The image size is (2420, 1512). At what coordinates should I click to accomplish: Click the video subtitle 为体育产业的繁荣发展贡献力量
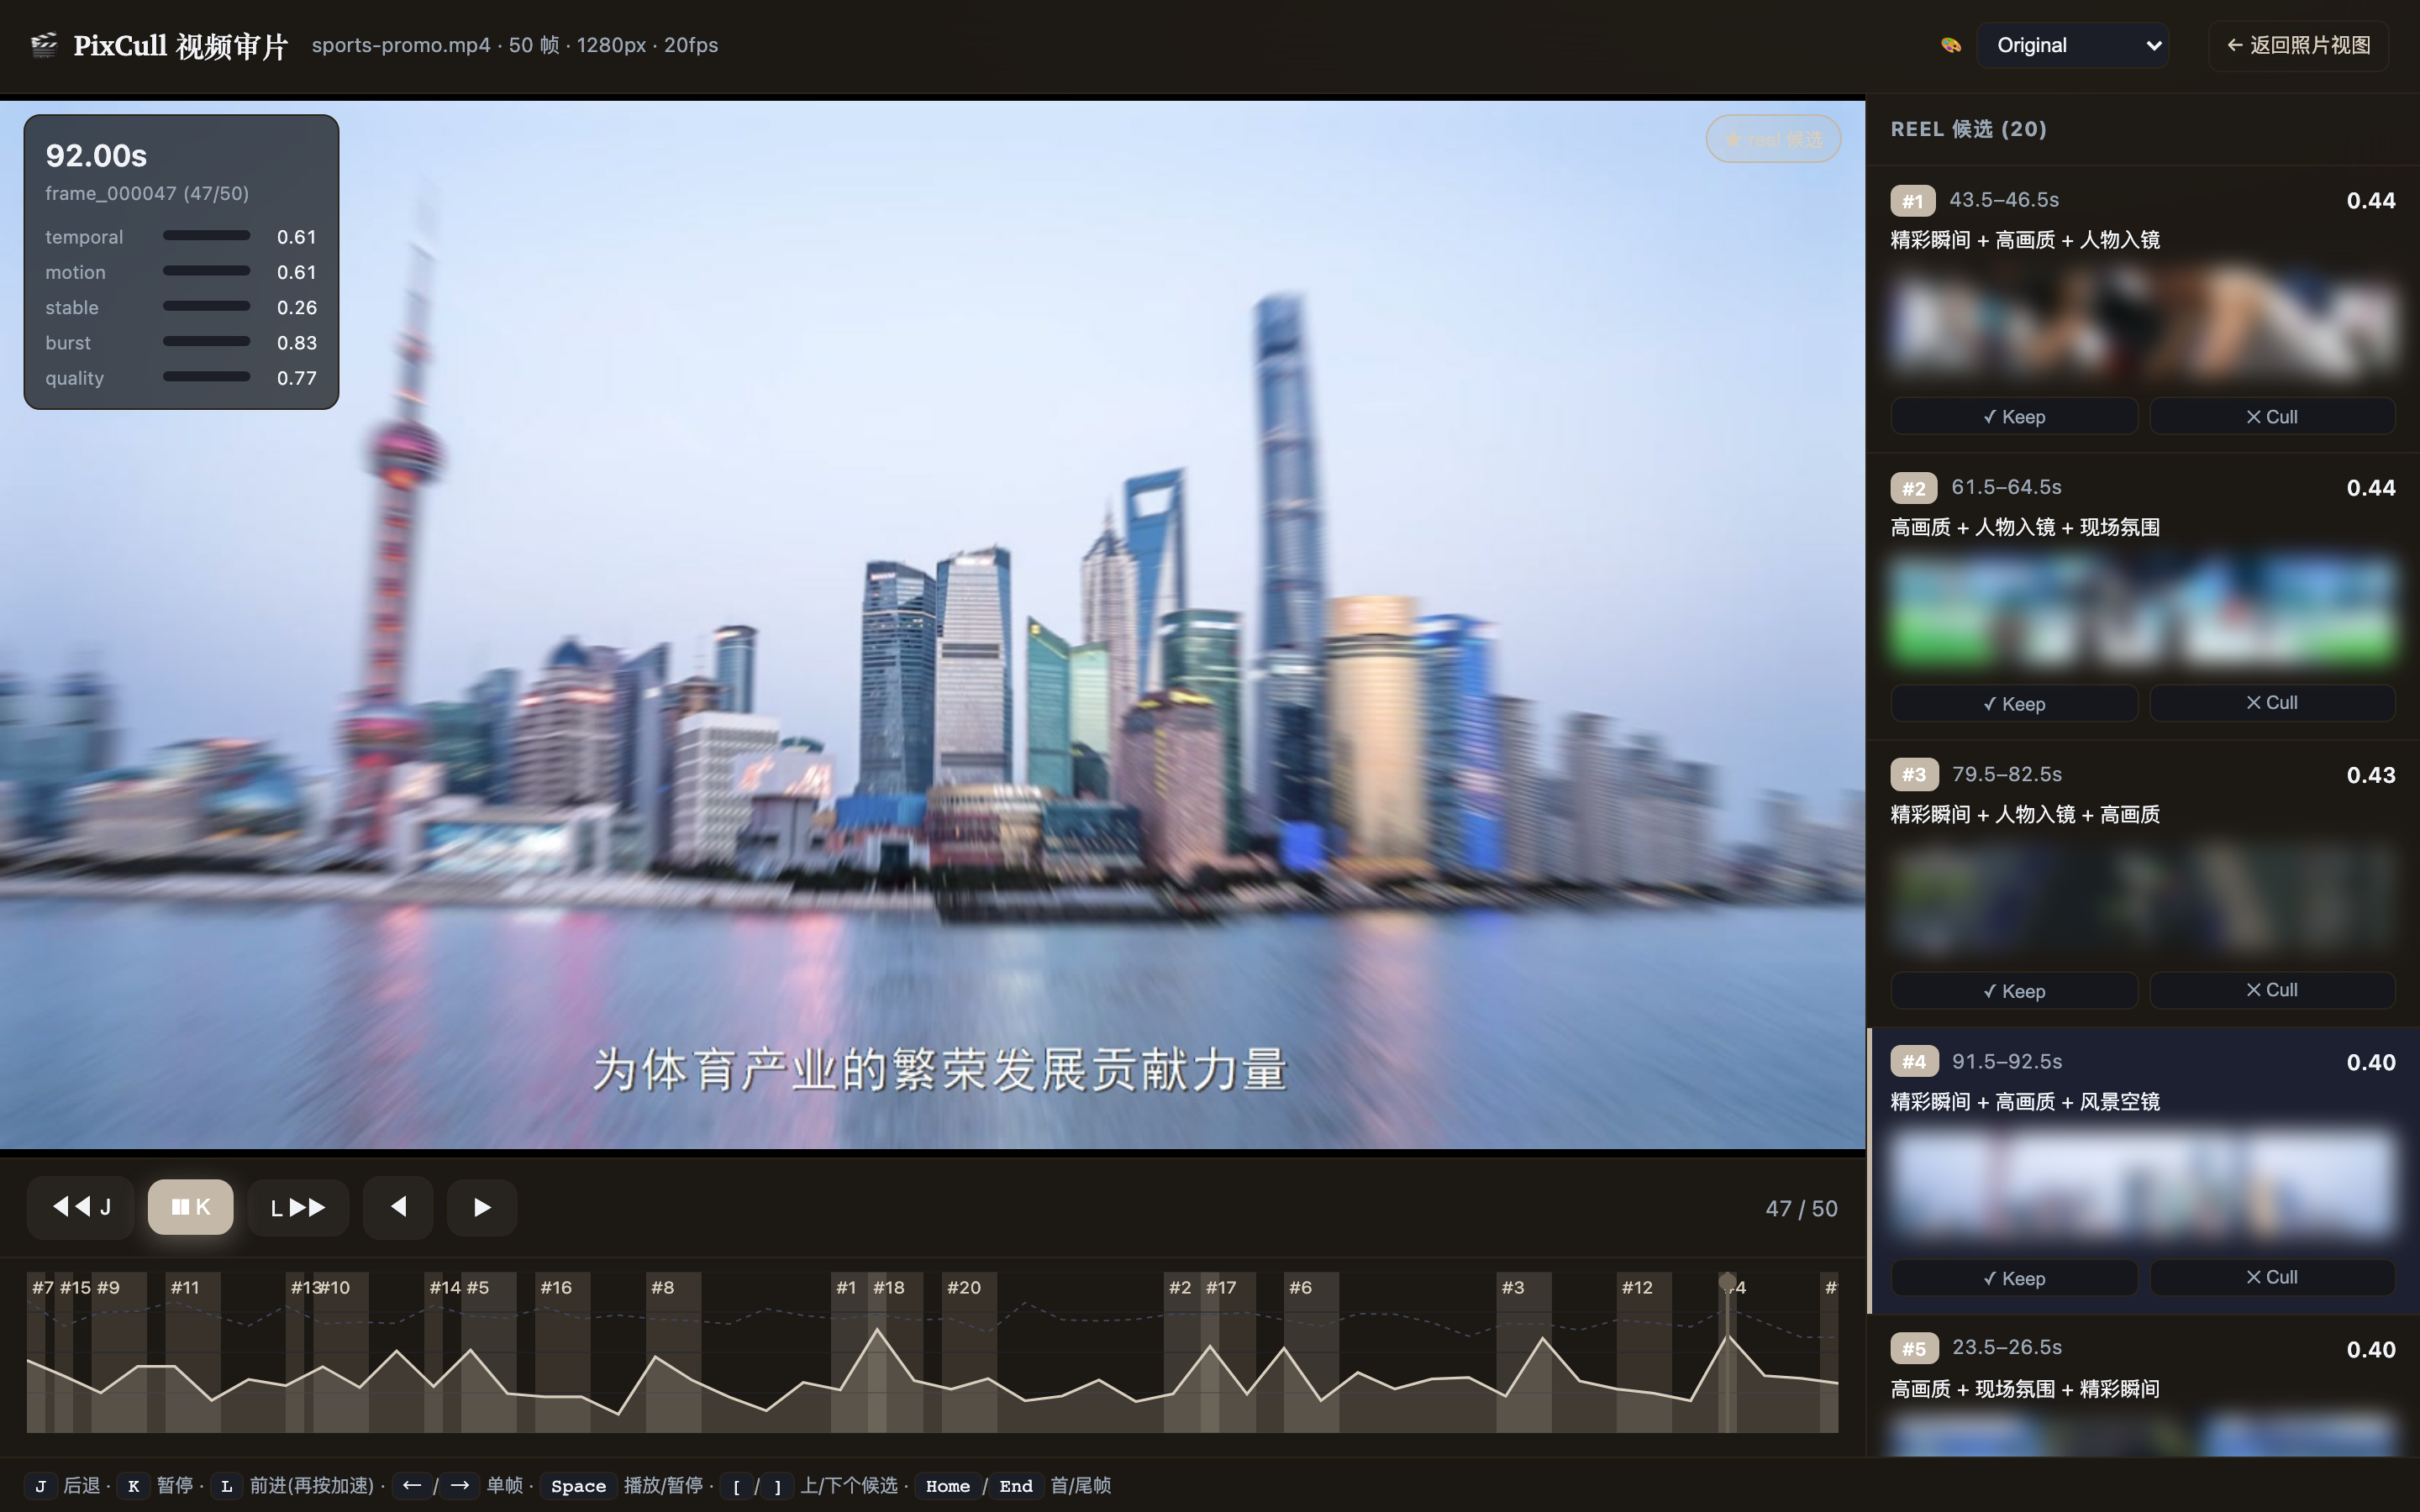940,1069
